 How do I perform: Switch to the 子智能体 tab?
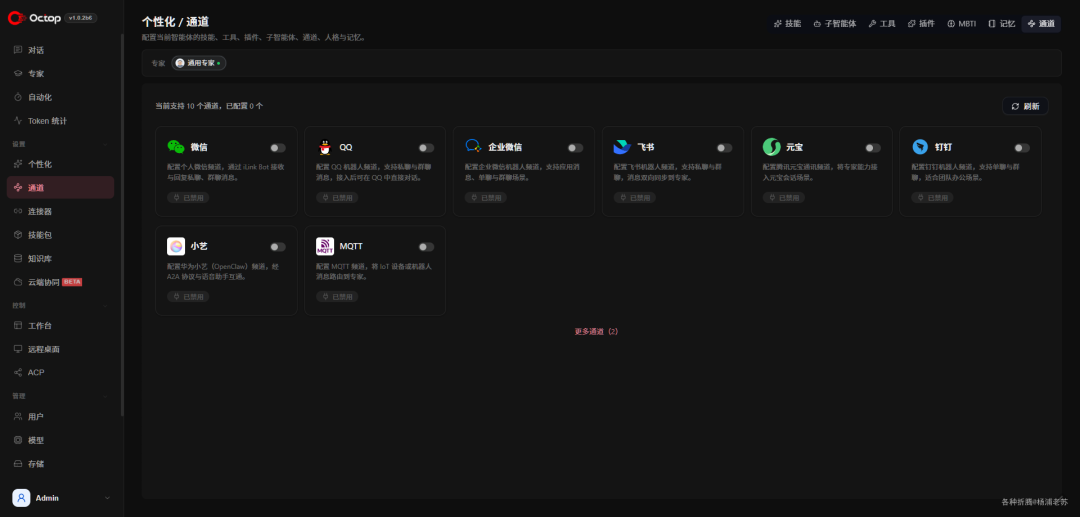pos(834,23)
